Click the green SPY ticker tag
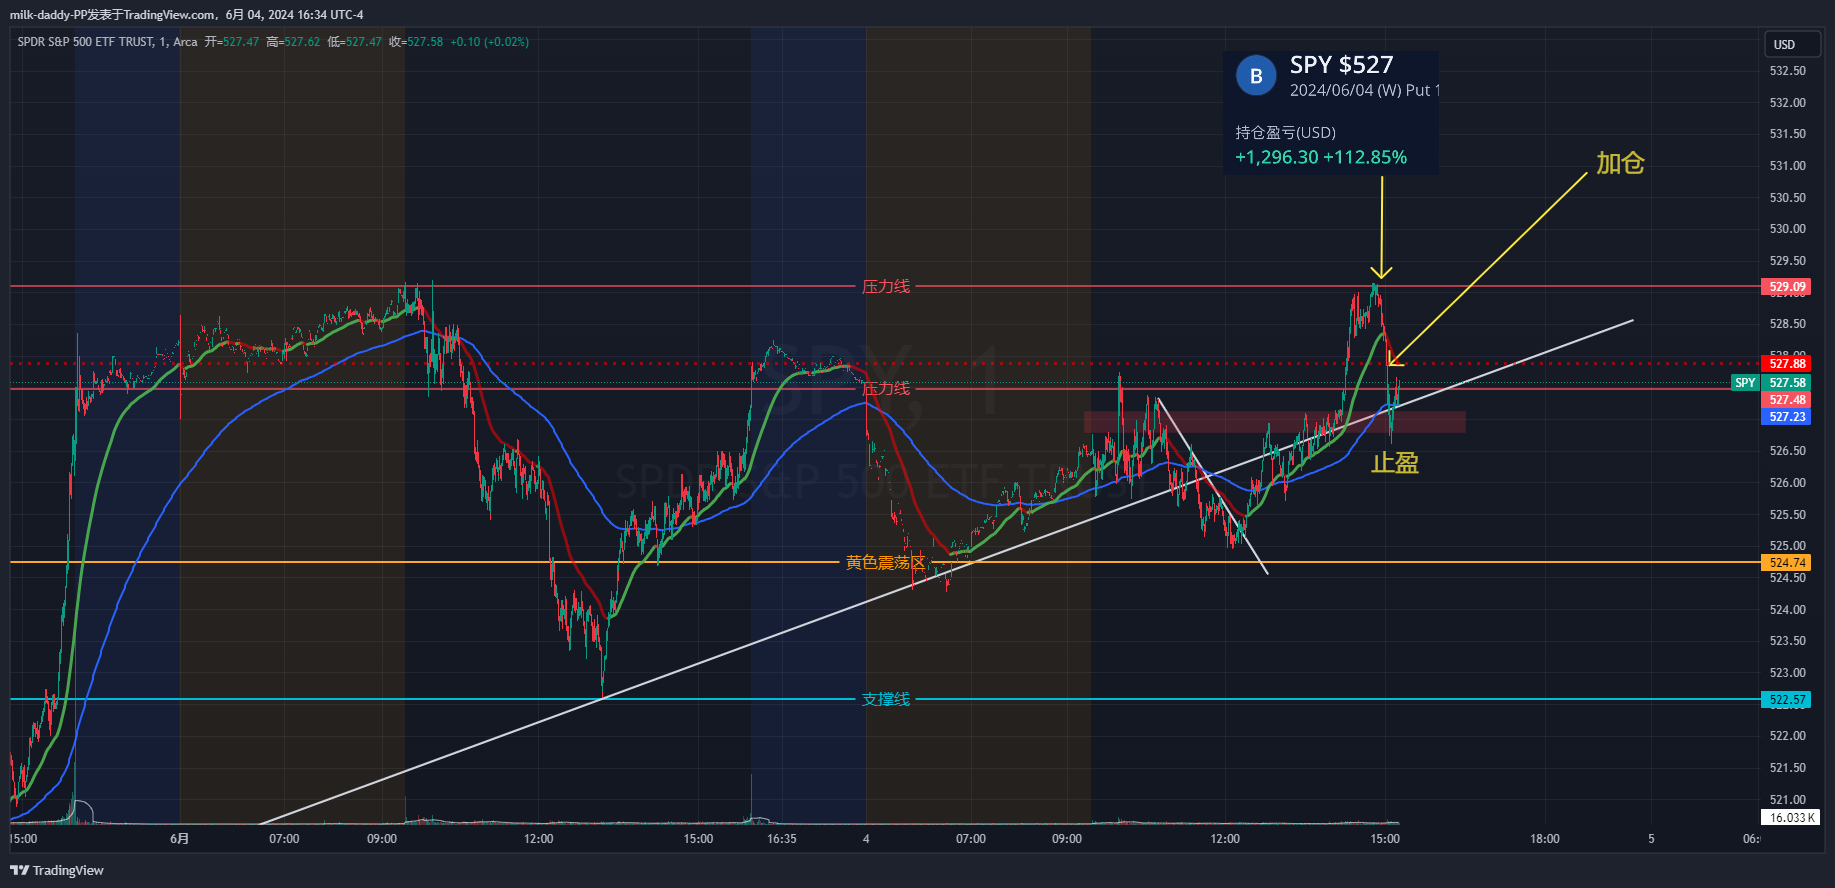 tap(1745, 383)
